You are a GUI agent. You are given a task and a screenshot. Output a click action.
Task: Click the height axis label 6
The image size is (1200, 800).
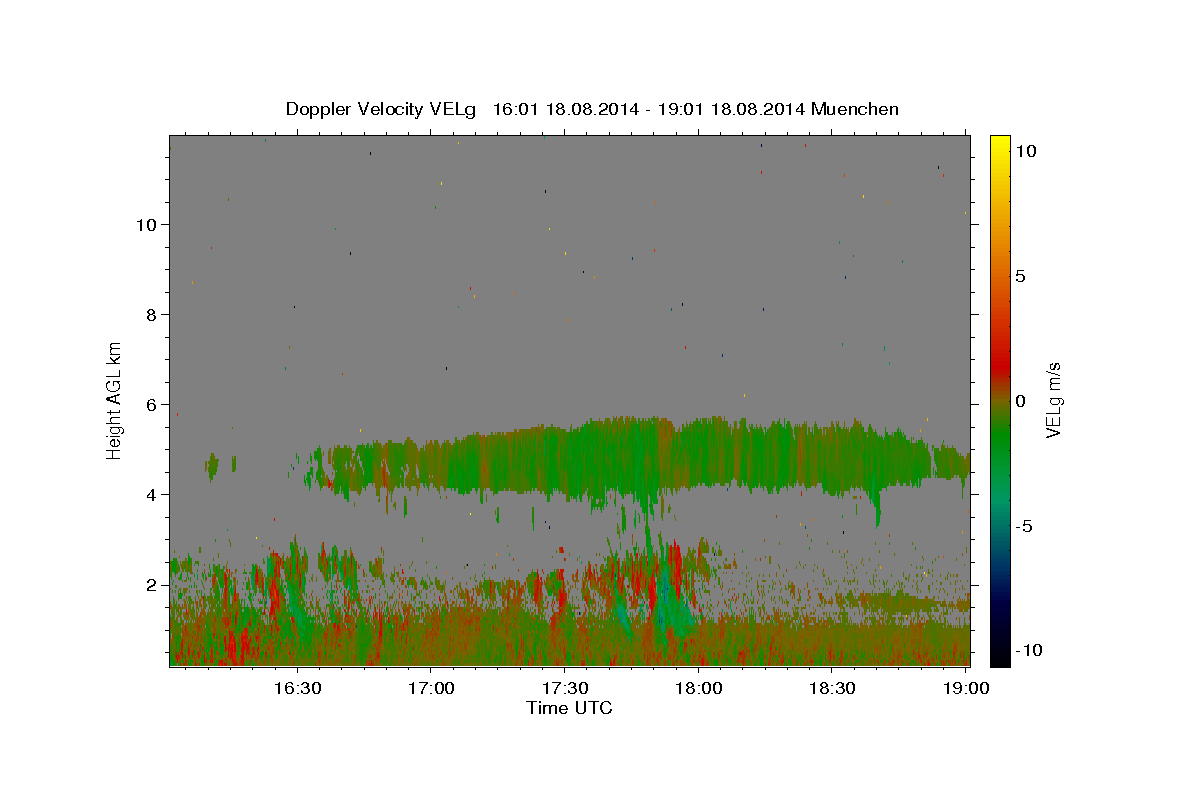(153, 404)
